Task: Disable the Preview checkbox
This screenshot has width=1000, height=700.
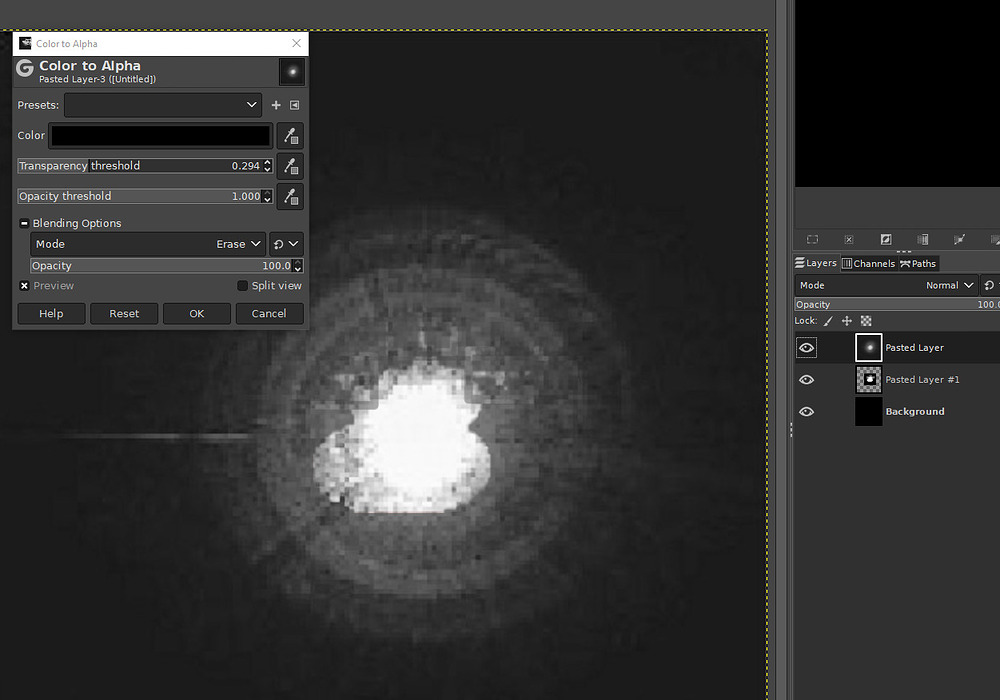Action: pos(25,286)
